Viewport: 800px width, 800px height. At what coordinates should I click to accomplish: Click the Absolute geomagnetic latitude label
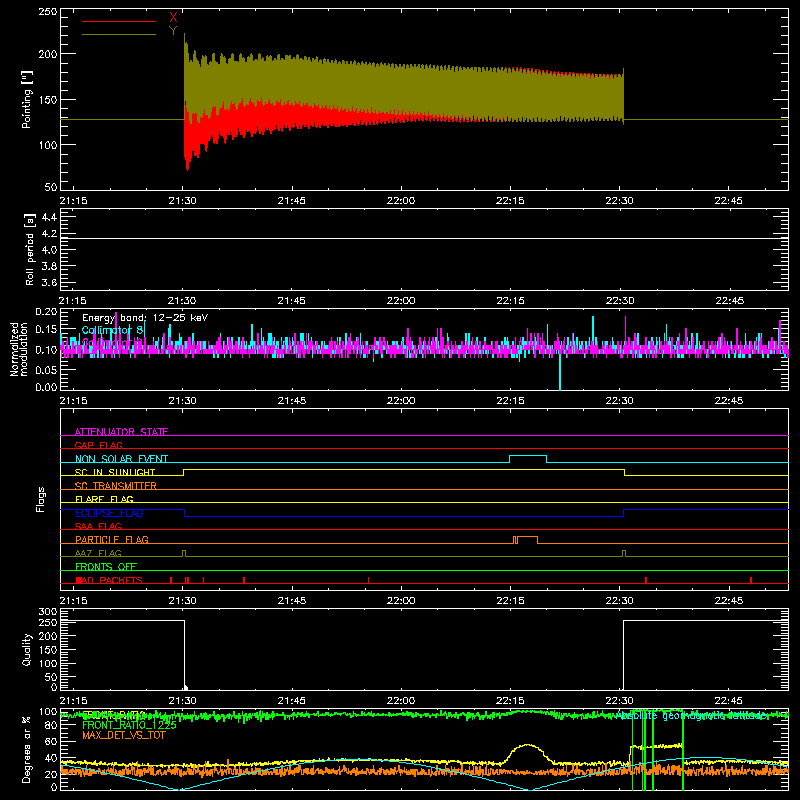692,716
